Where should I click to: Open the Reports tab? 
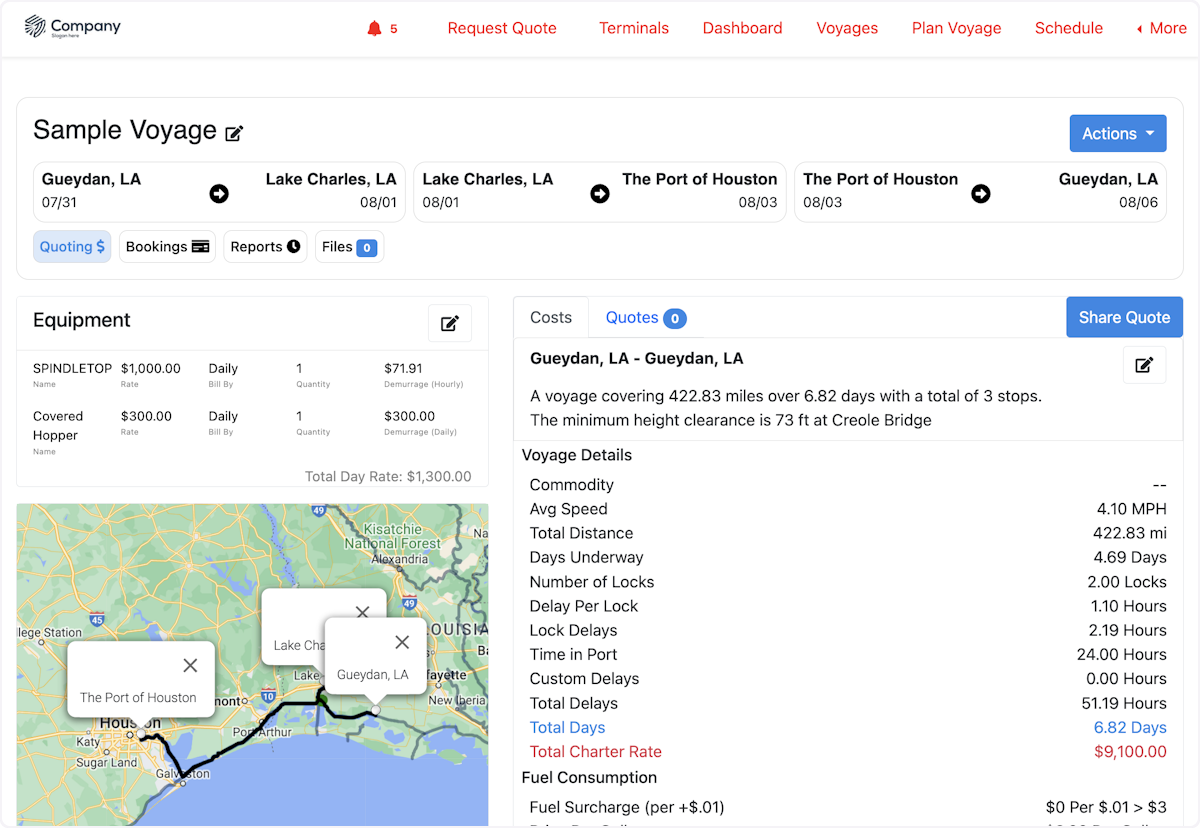(x=265, y=247)
